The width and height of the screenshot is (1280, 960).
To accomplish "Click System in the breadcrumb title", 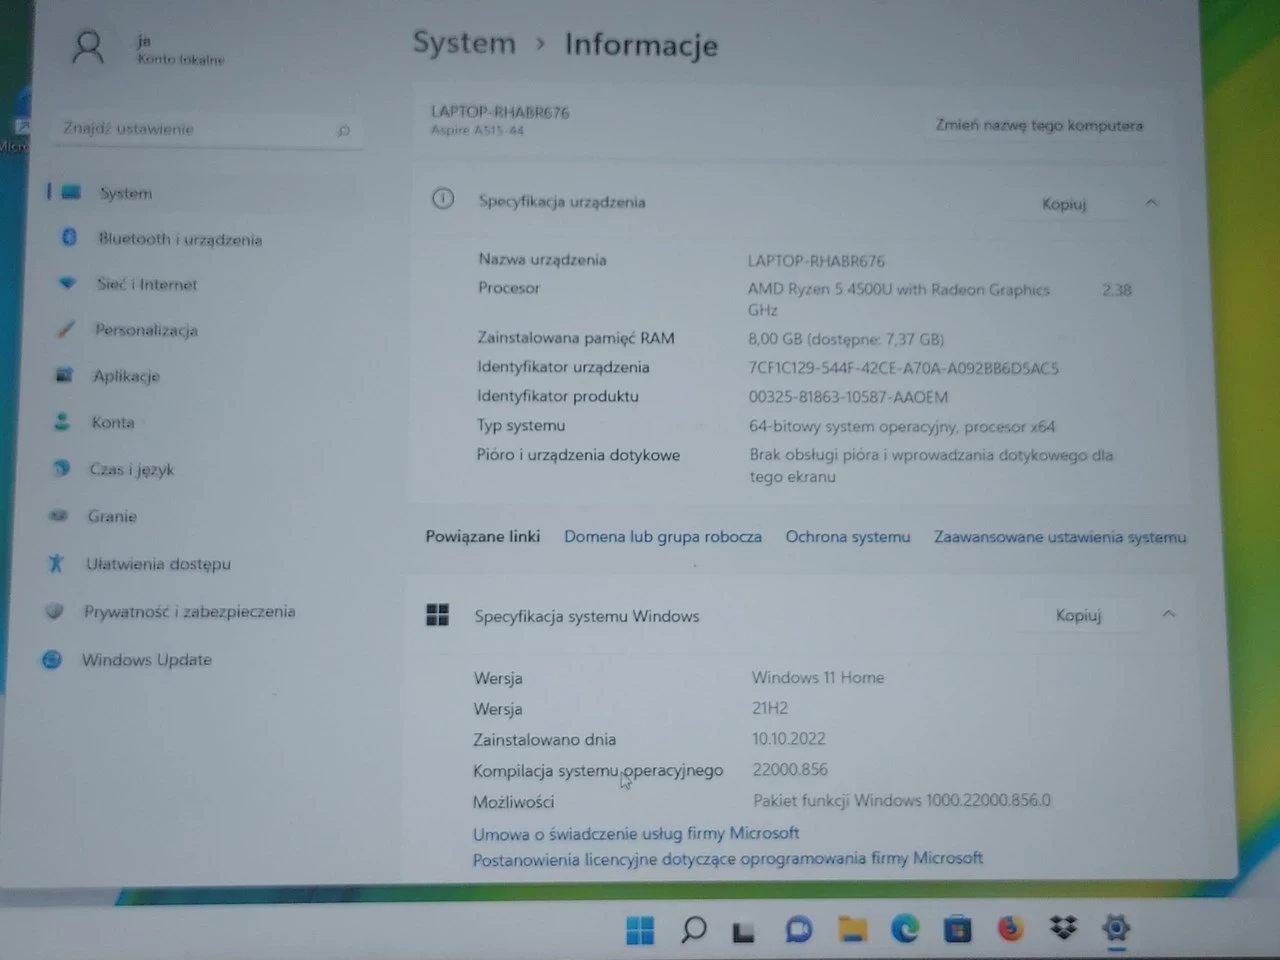I will click(464, 43).
